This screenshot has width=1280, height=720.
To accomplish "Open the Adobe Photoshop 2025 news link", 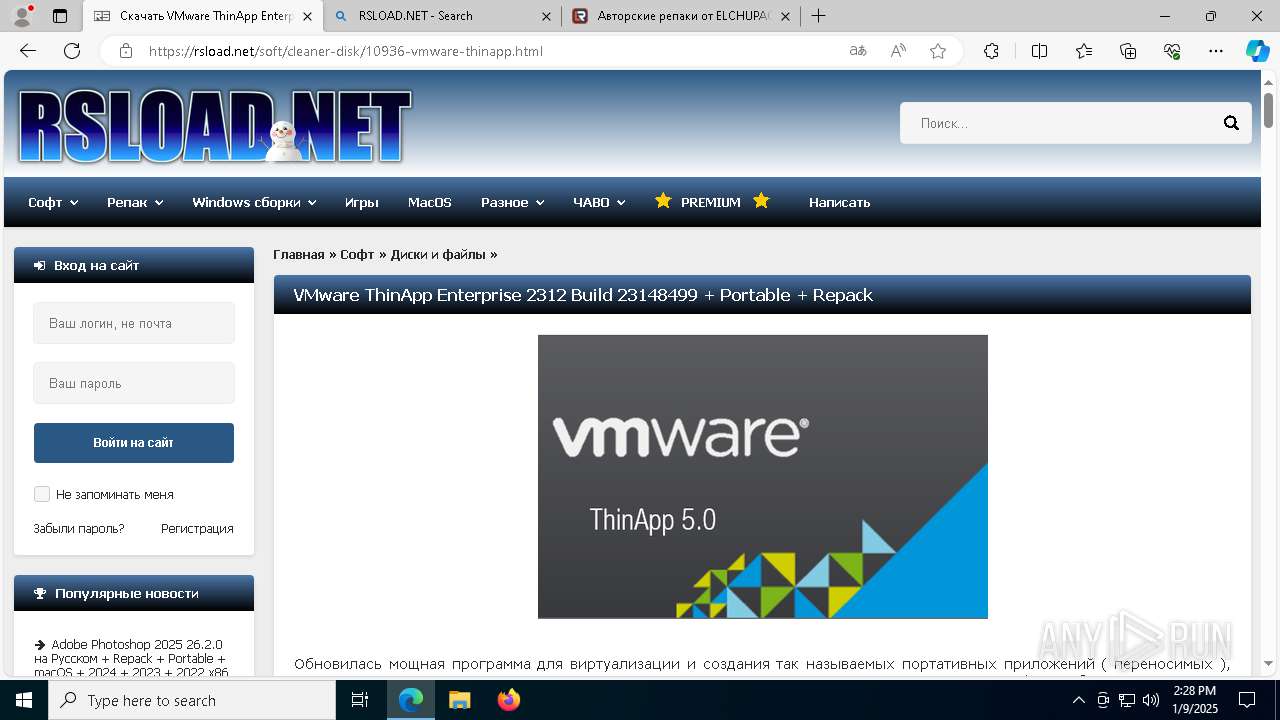I will [x=130, y=658].
